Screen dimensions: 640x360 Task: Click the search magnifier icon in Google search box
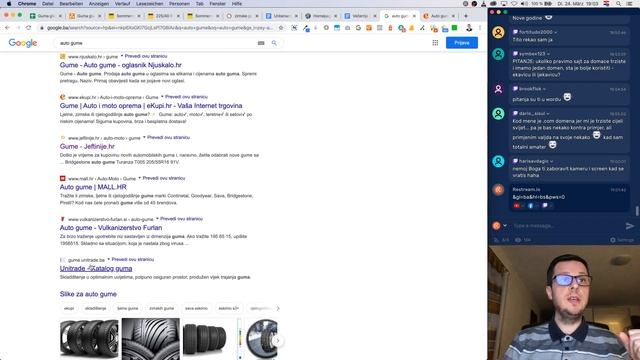tap(274, 43)
